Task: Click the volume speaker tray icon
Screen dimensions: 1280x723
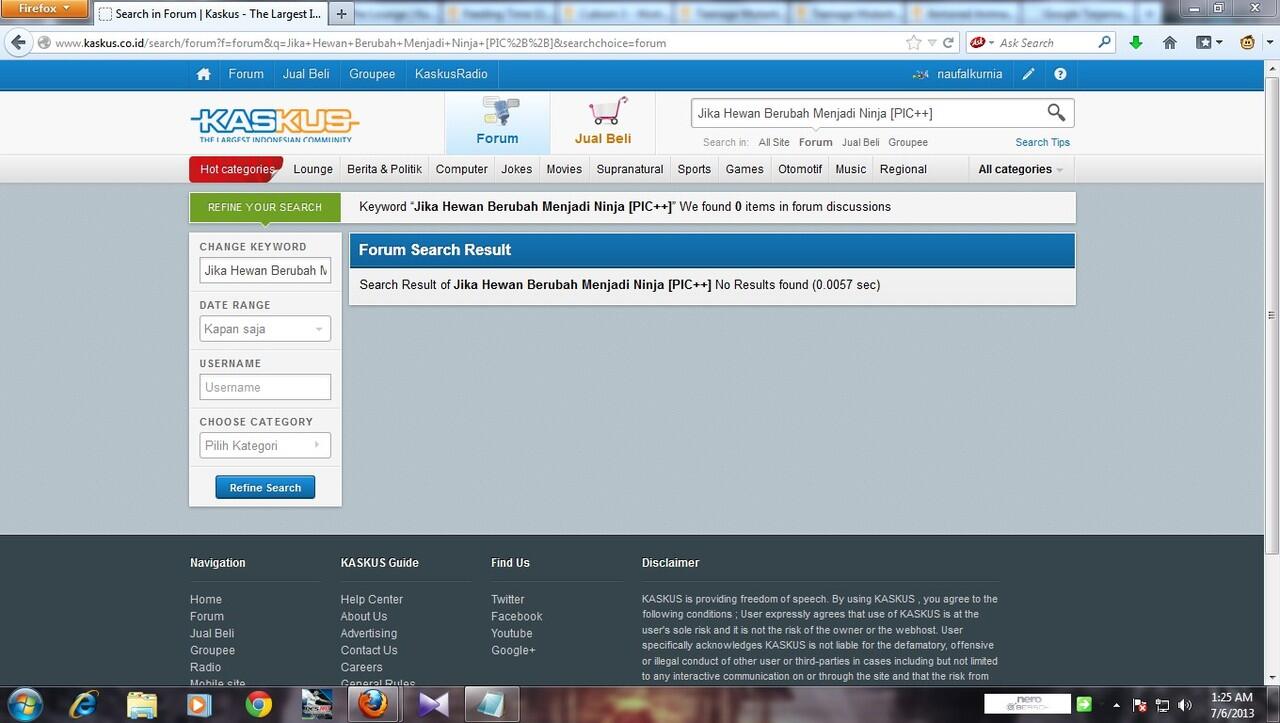Action: point(1184,705)
